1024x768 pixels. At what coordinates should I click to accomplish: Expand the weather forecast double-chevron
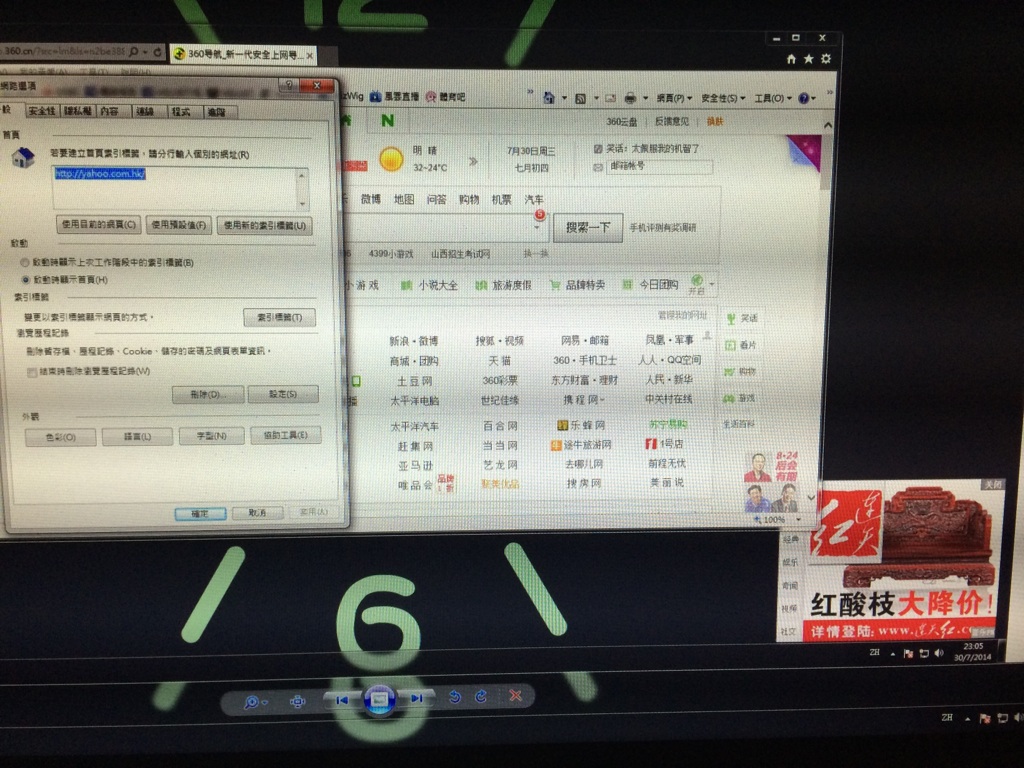pyautogui.click(x=473, y=161)
